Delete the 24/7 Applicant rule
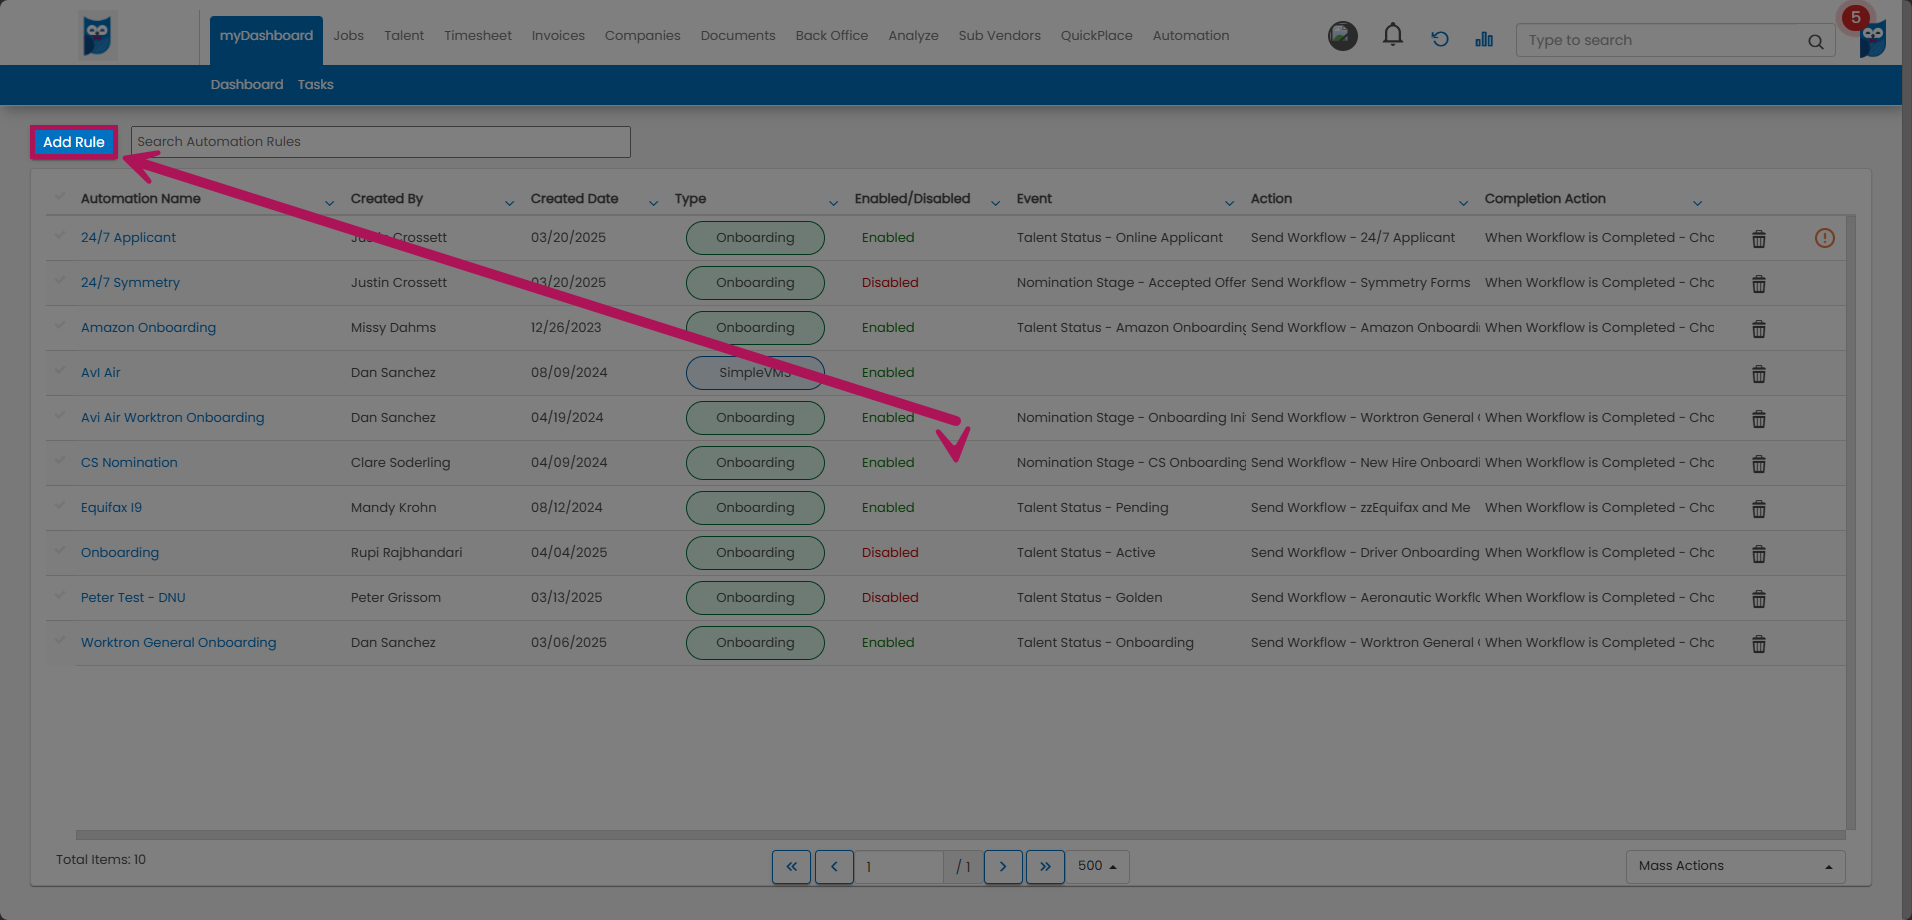This screenshot has height=920, width=1912. pyautogui.click(x=1758, y=239)
